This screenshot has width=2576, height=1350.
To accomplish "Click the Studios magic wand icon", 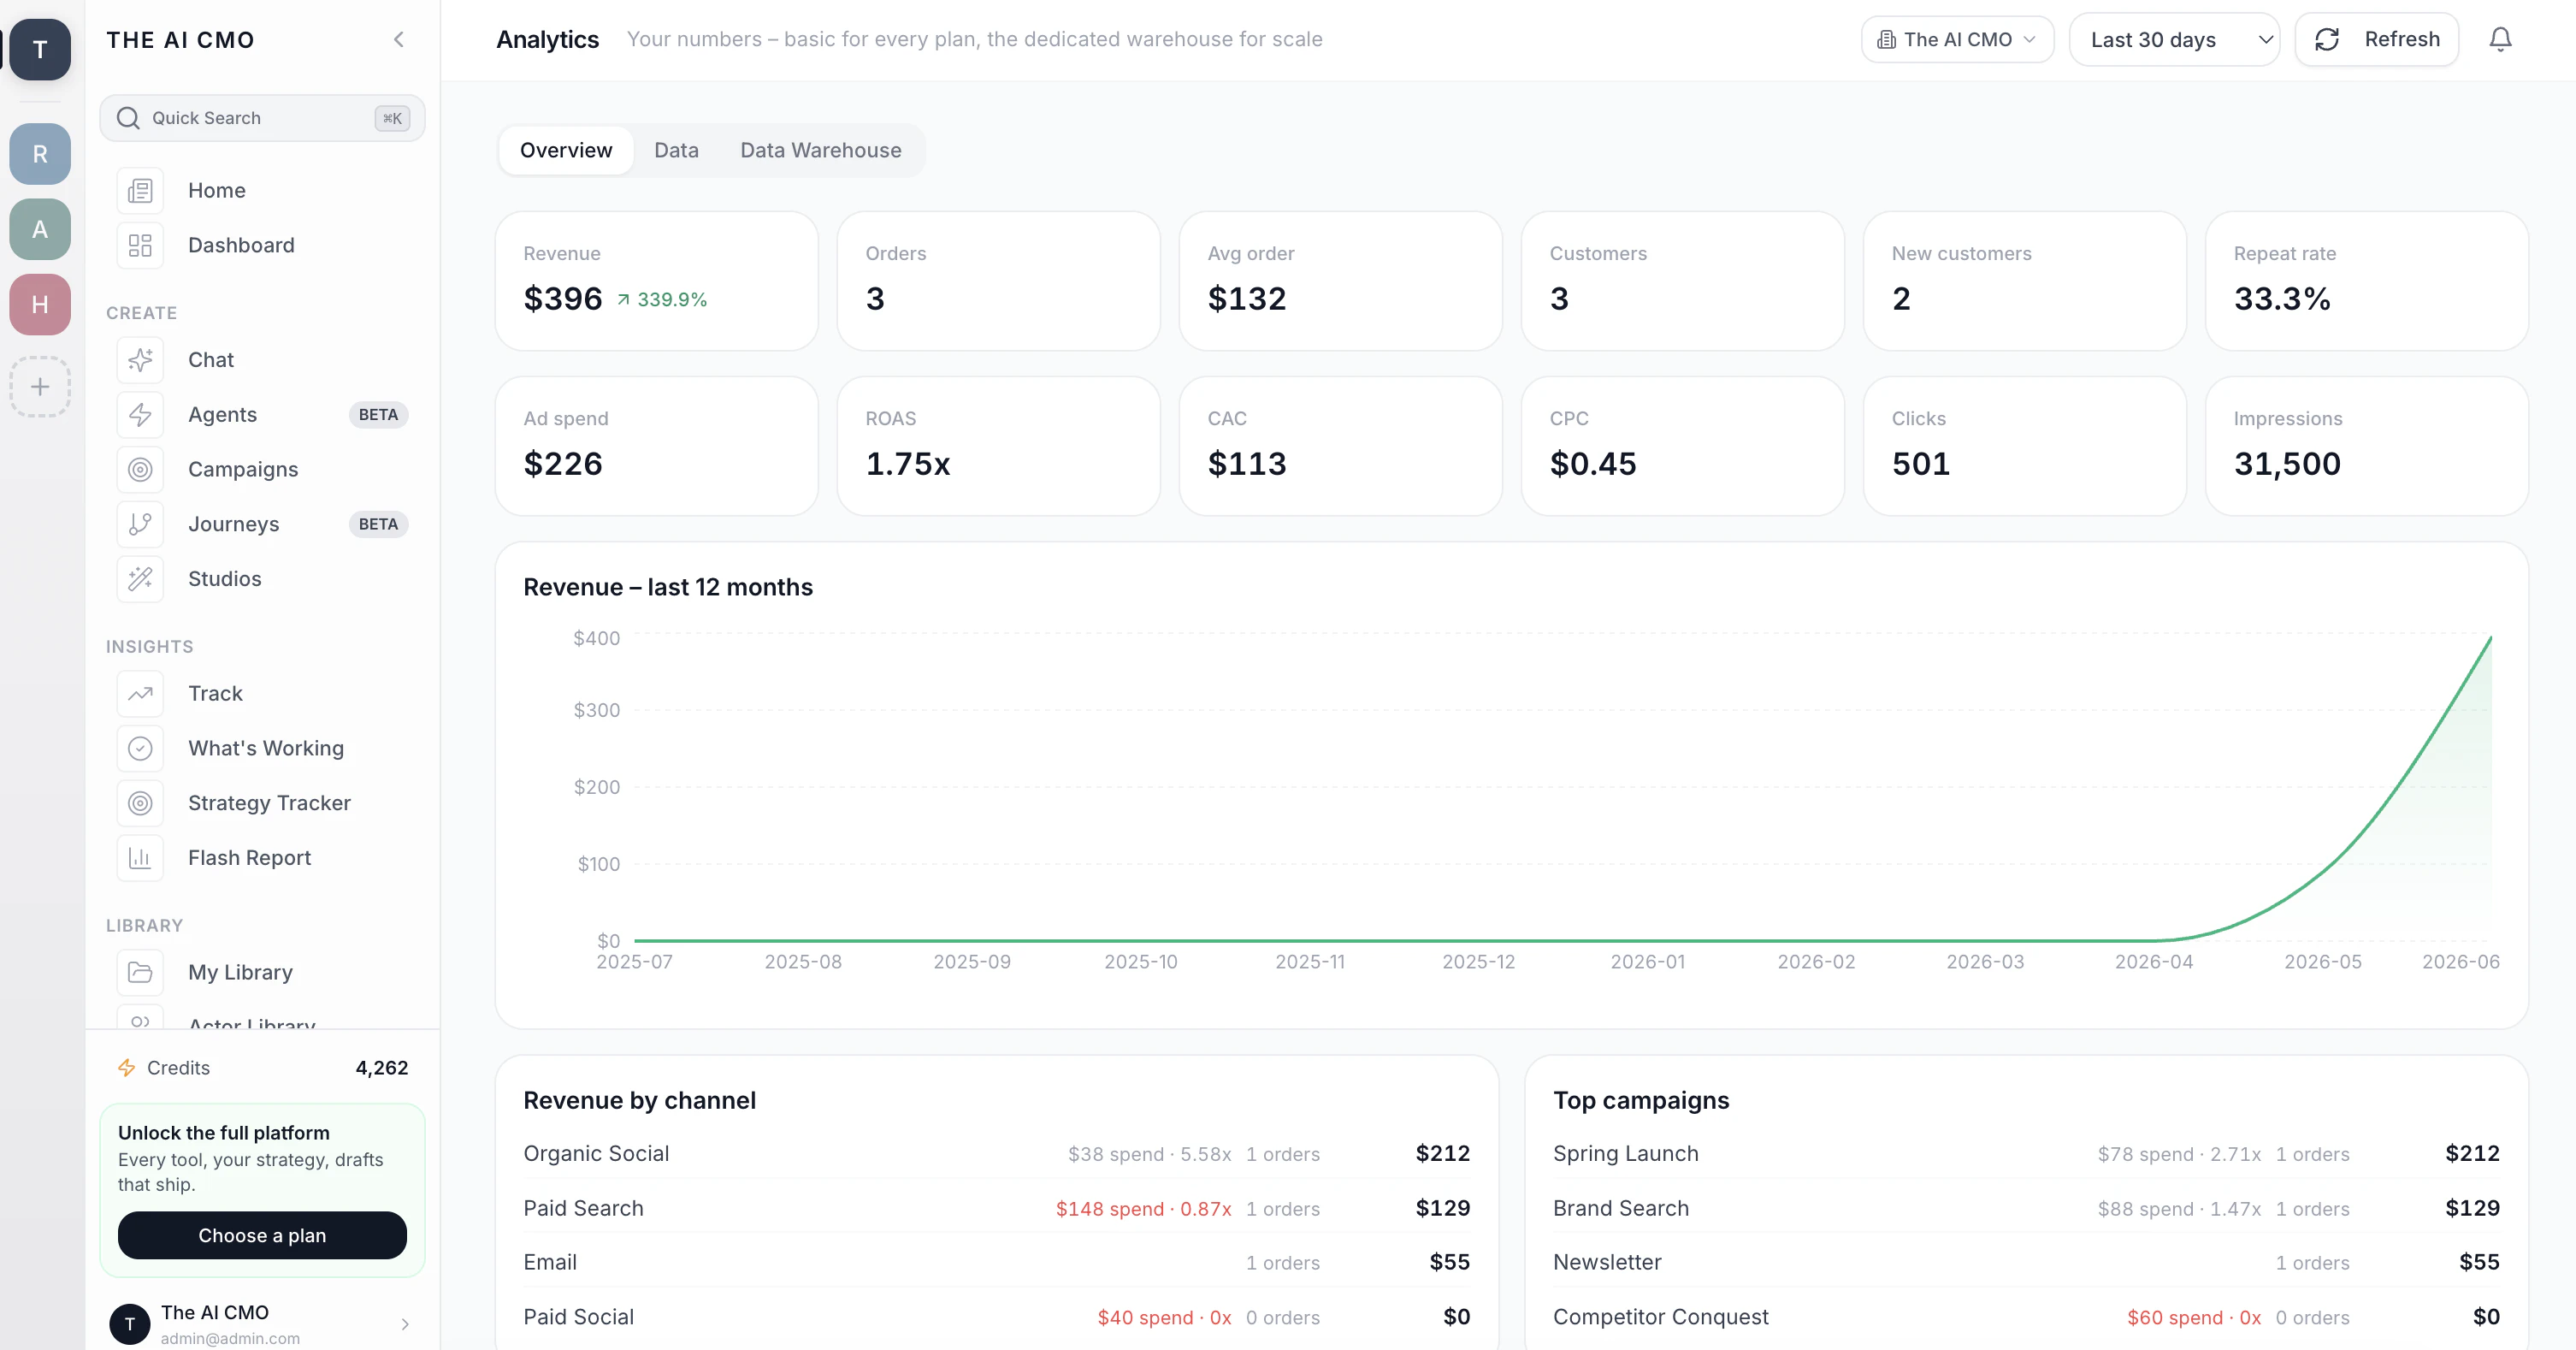I will (140, 579).
